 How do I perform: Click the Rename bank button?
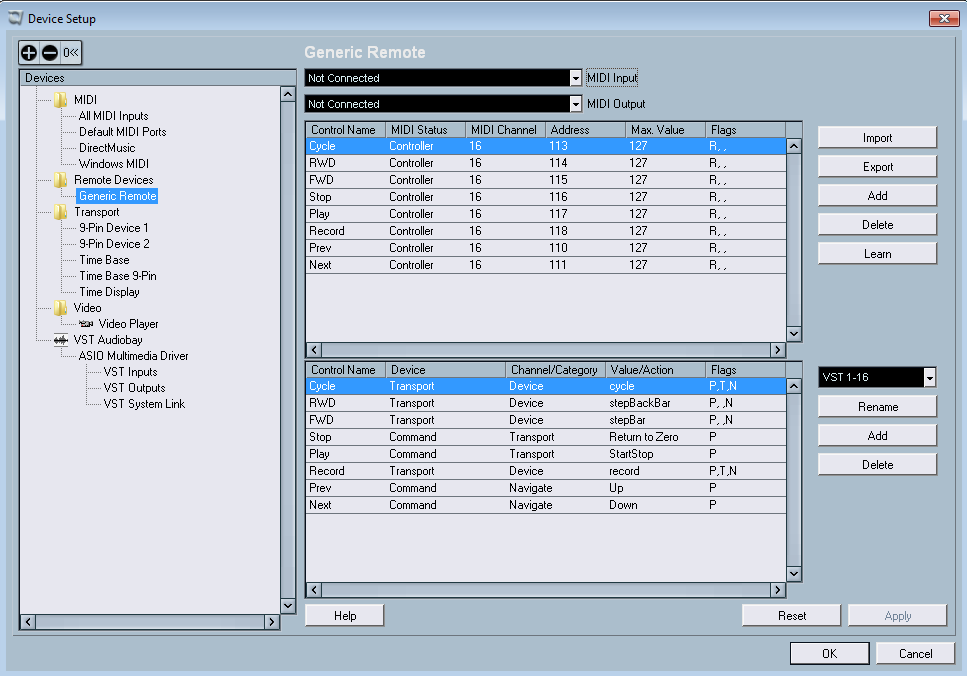click(x=877, y=407)
